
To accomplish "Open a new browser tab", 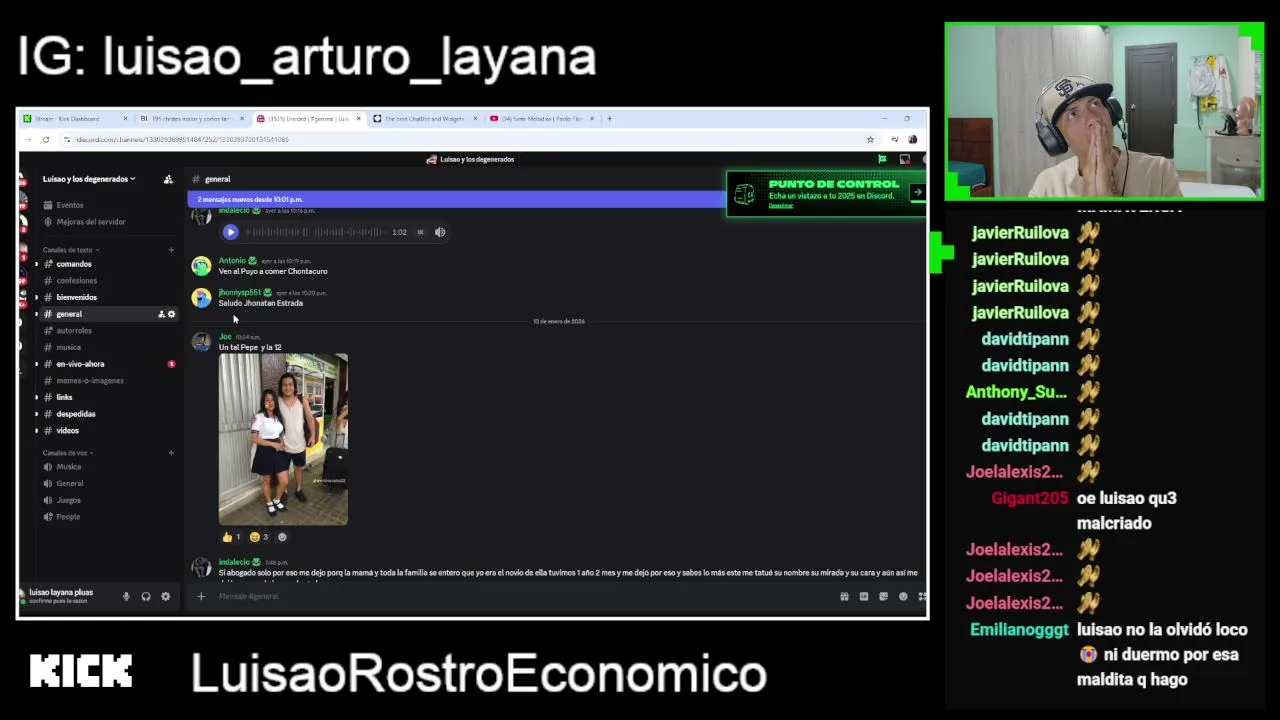I will click(x=609, y=119).
